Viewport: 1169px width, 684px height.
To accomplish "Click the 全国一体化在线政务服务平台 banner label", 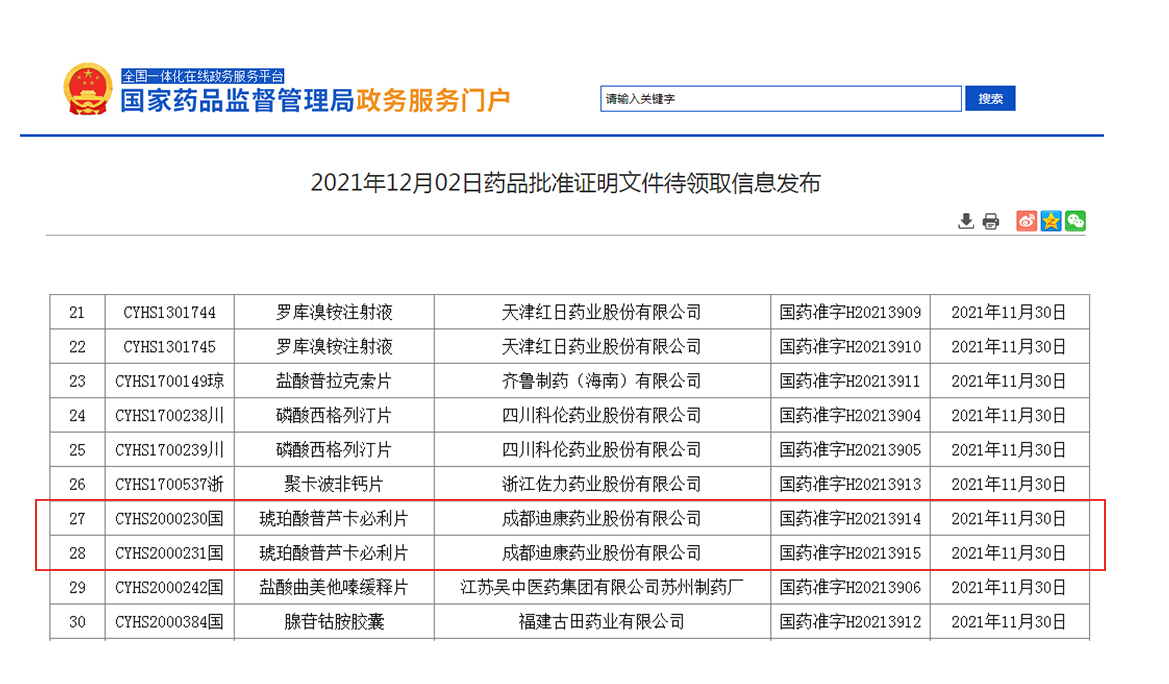I will tap(203, 76).
